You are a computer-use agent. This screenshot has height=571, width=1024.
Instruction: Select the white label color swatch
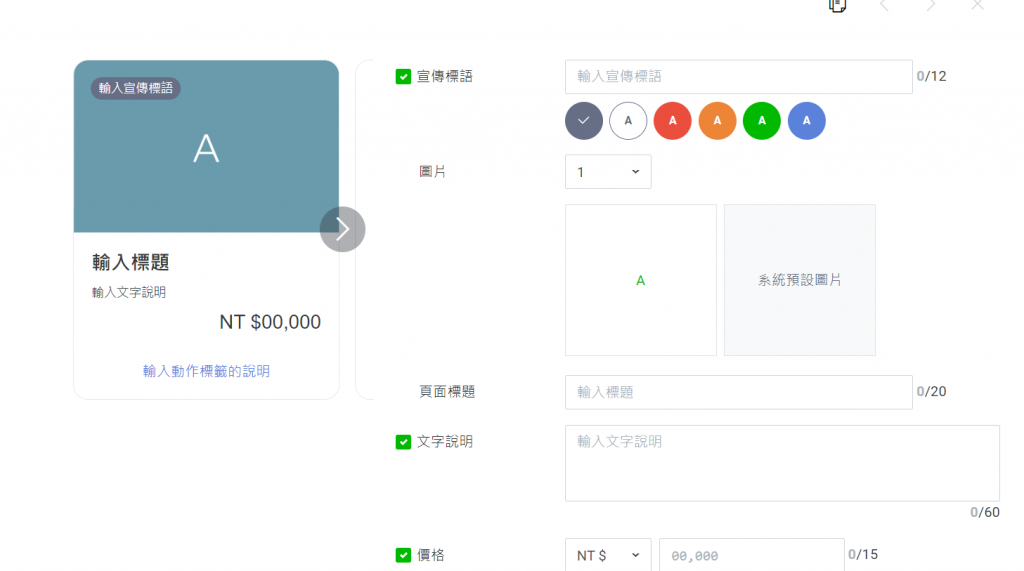(x=628, y=121)
